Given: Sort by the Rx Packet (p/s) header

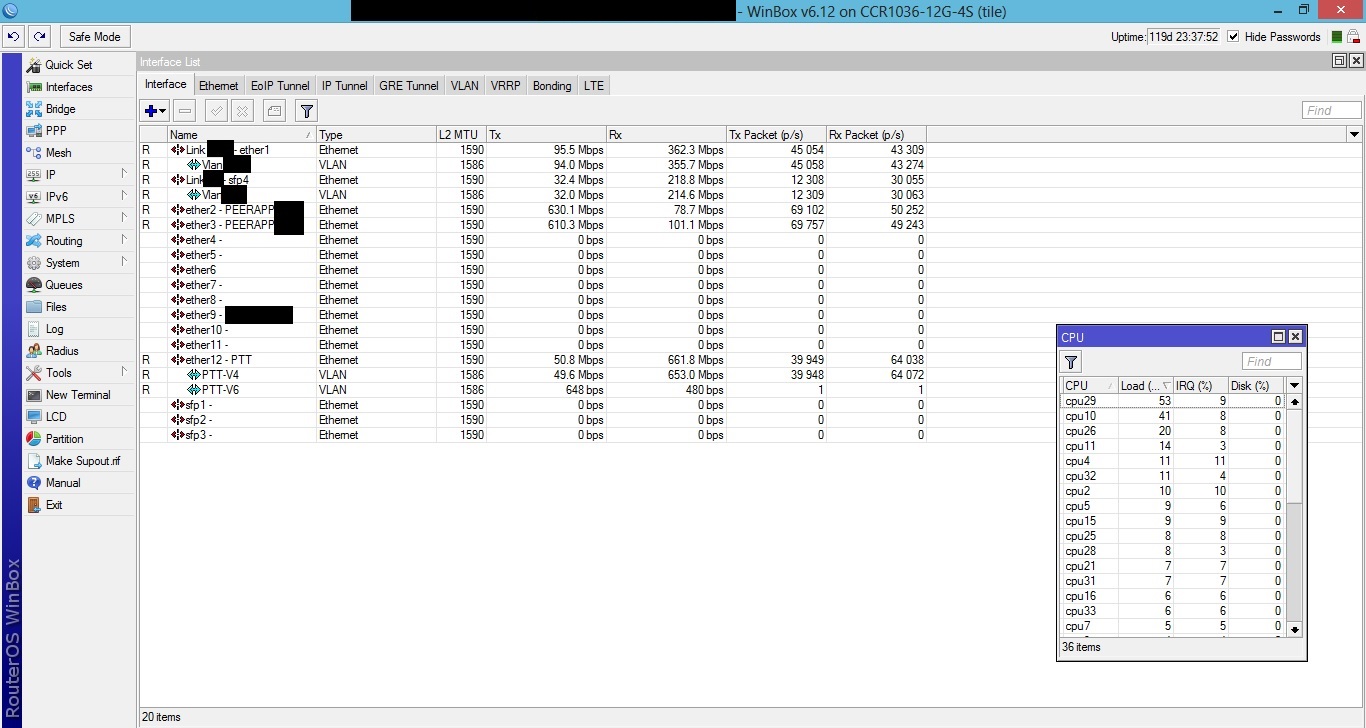Looking at the screenshot, I should (x=877, y=135).
